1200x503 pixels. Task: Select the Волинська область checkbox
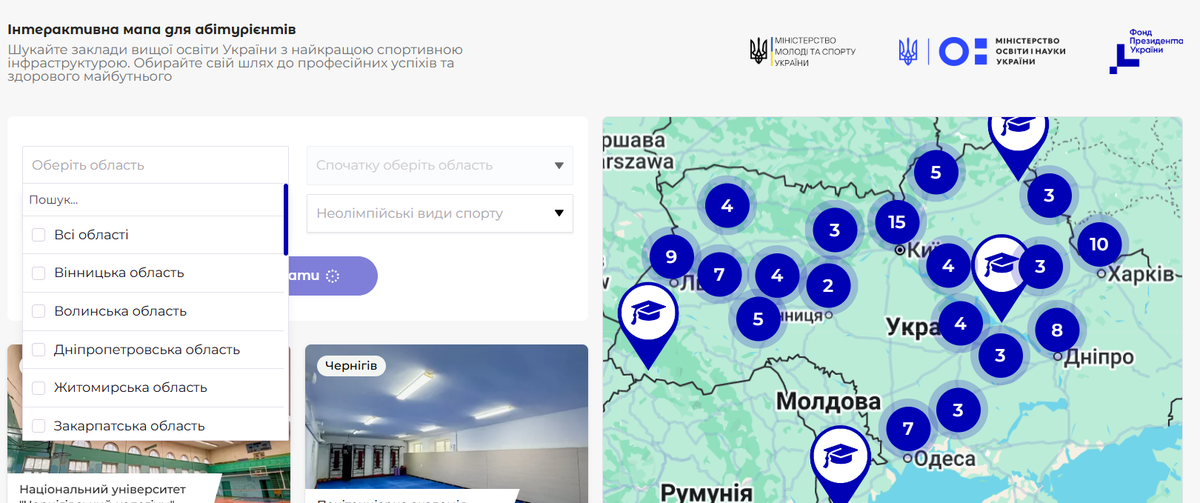point(39,311)
